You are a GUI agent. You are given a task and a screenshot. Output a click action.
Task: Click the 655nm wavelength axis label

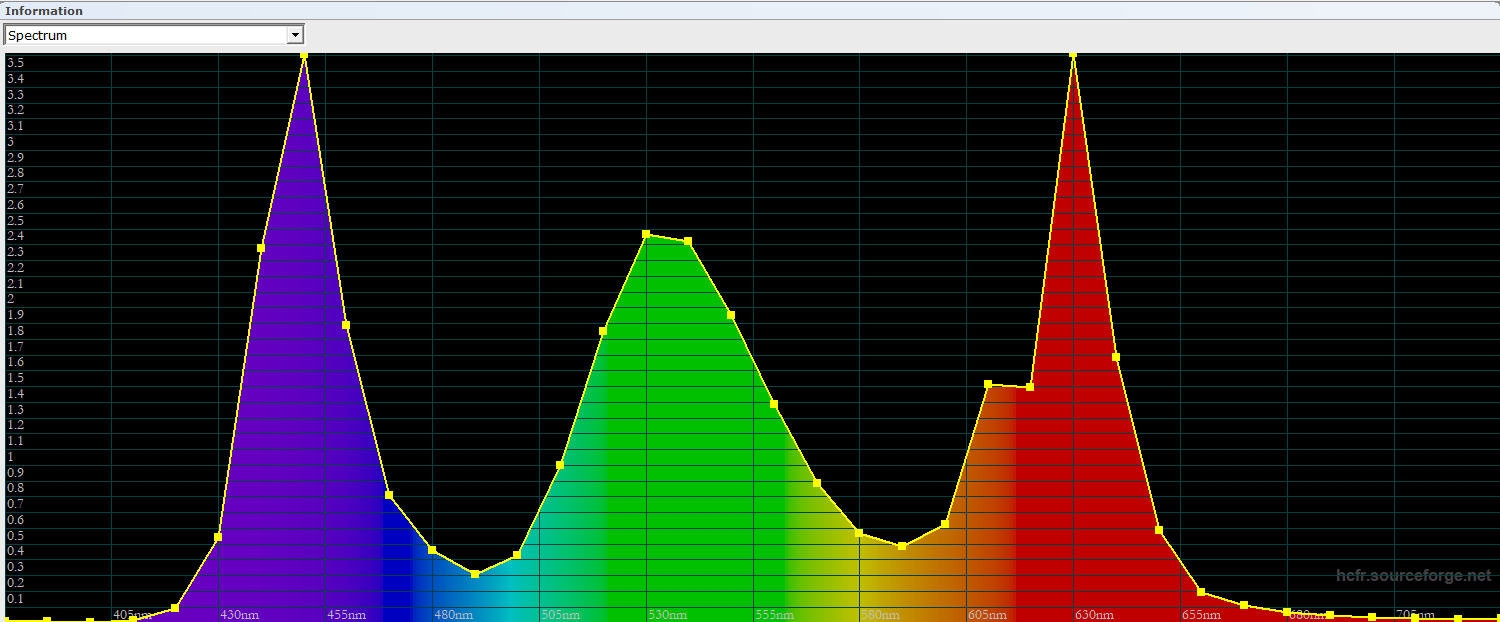pos(1201,614)
